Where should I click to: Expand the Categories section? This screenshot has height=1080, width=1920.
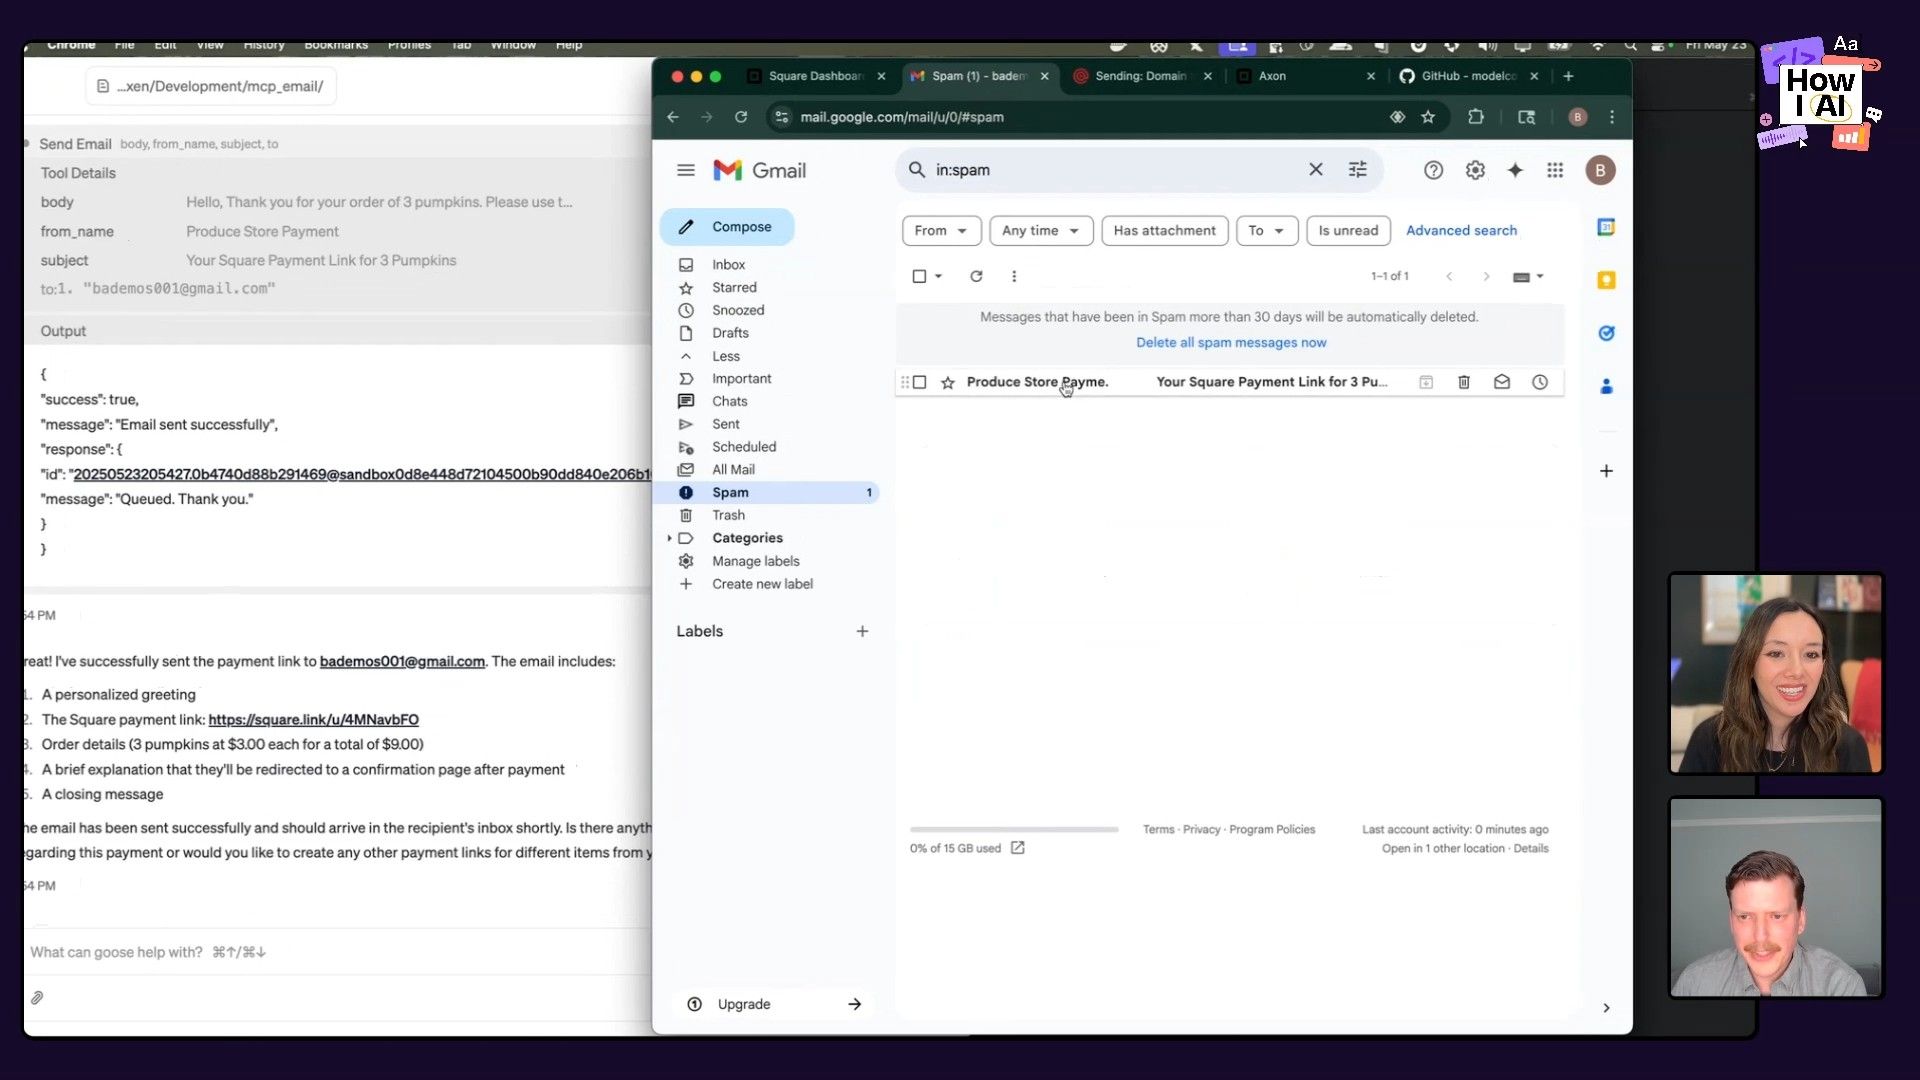tap(669, 538)
